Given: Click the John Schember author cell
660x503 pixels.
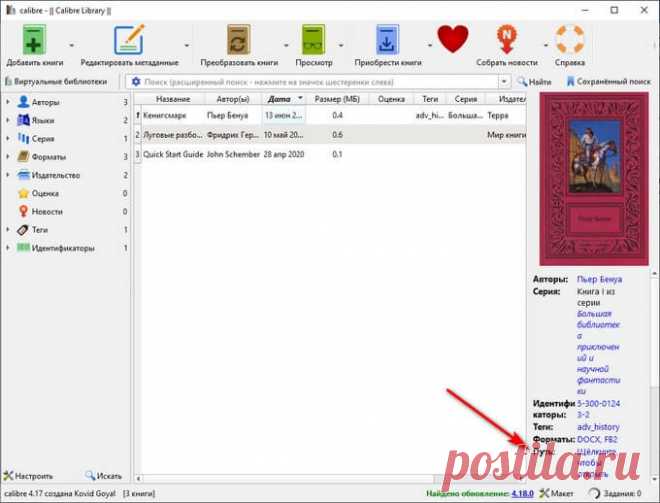Looking at the screenshot, I should (233, 154).
